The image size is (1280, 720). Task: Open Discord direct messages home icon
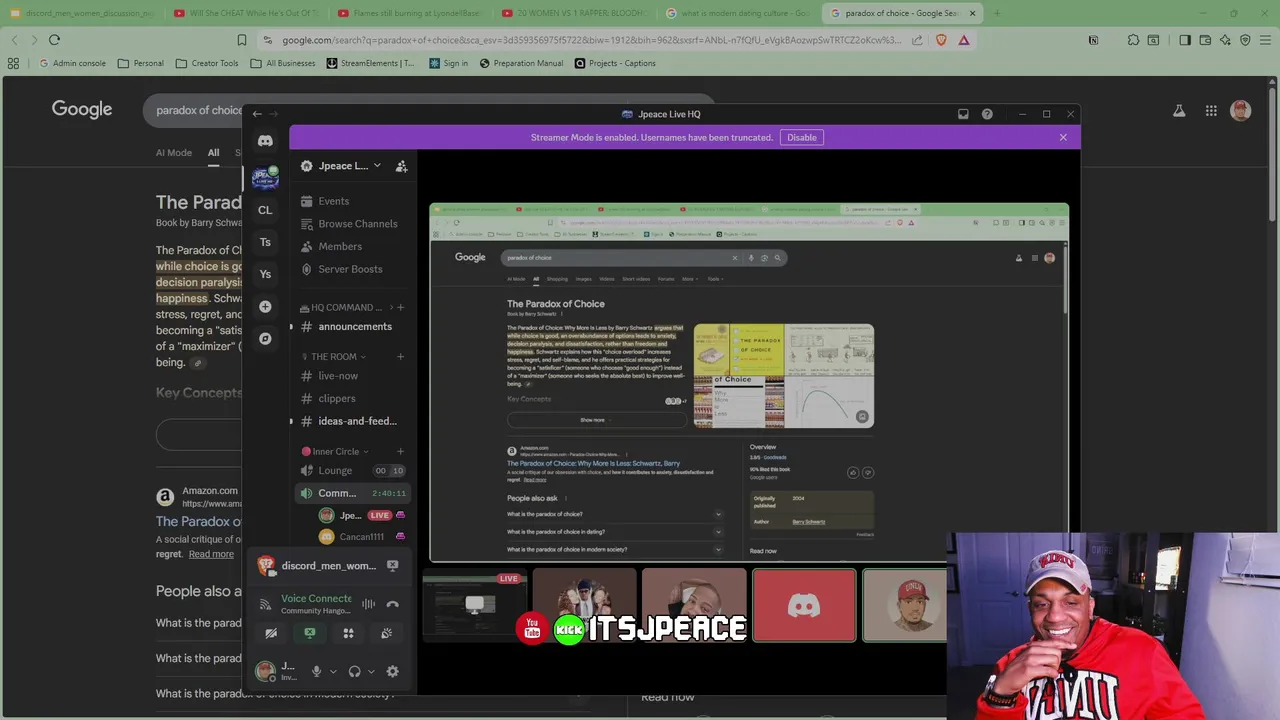265,141
